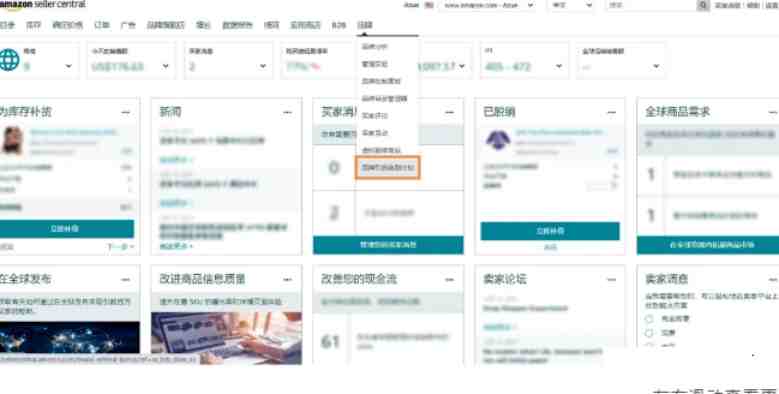Select the first radio option in 卖家消息 card

(649, 318)
